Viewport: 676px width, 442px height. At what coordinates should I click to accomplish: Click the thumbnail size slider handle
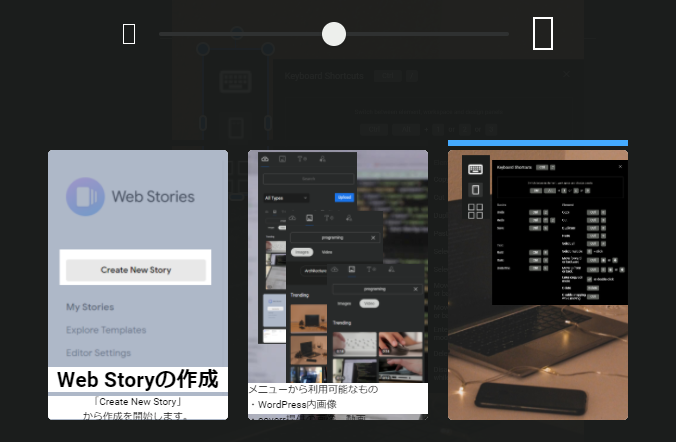334,34
